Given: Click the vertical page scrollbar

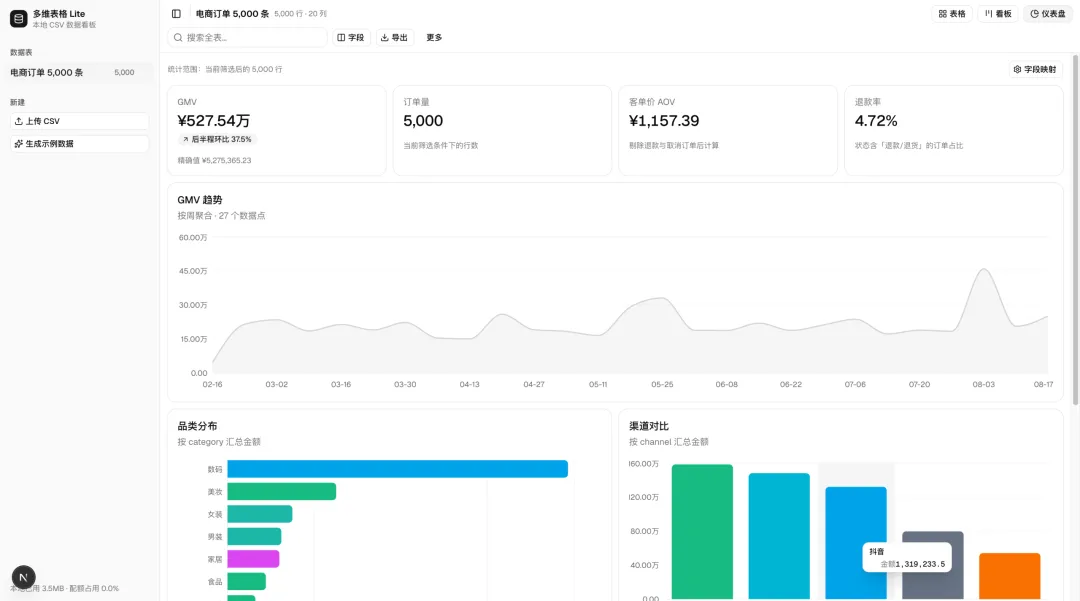Looking at the screenshot, I should (1075, 229).
